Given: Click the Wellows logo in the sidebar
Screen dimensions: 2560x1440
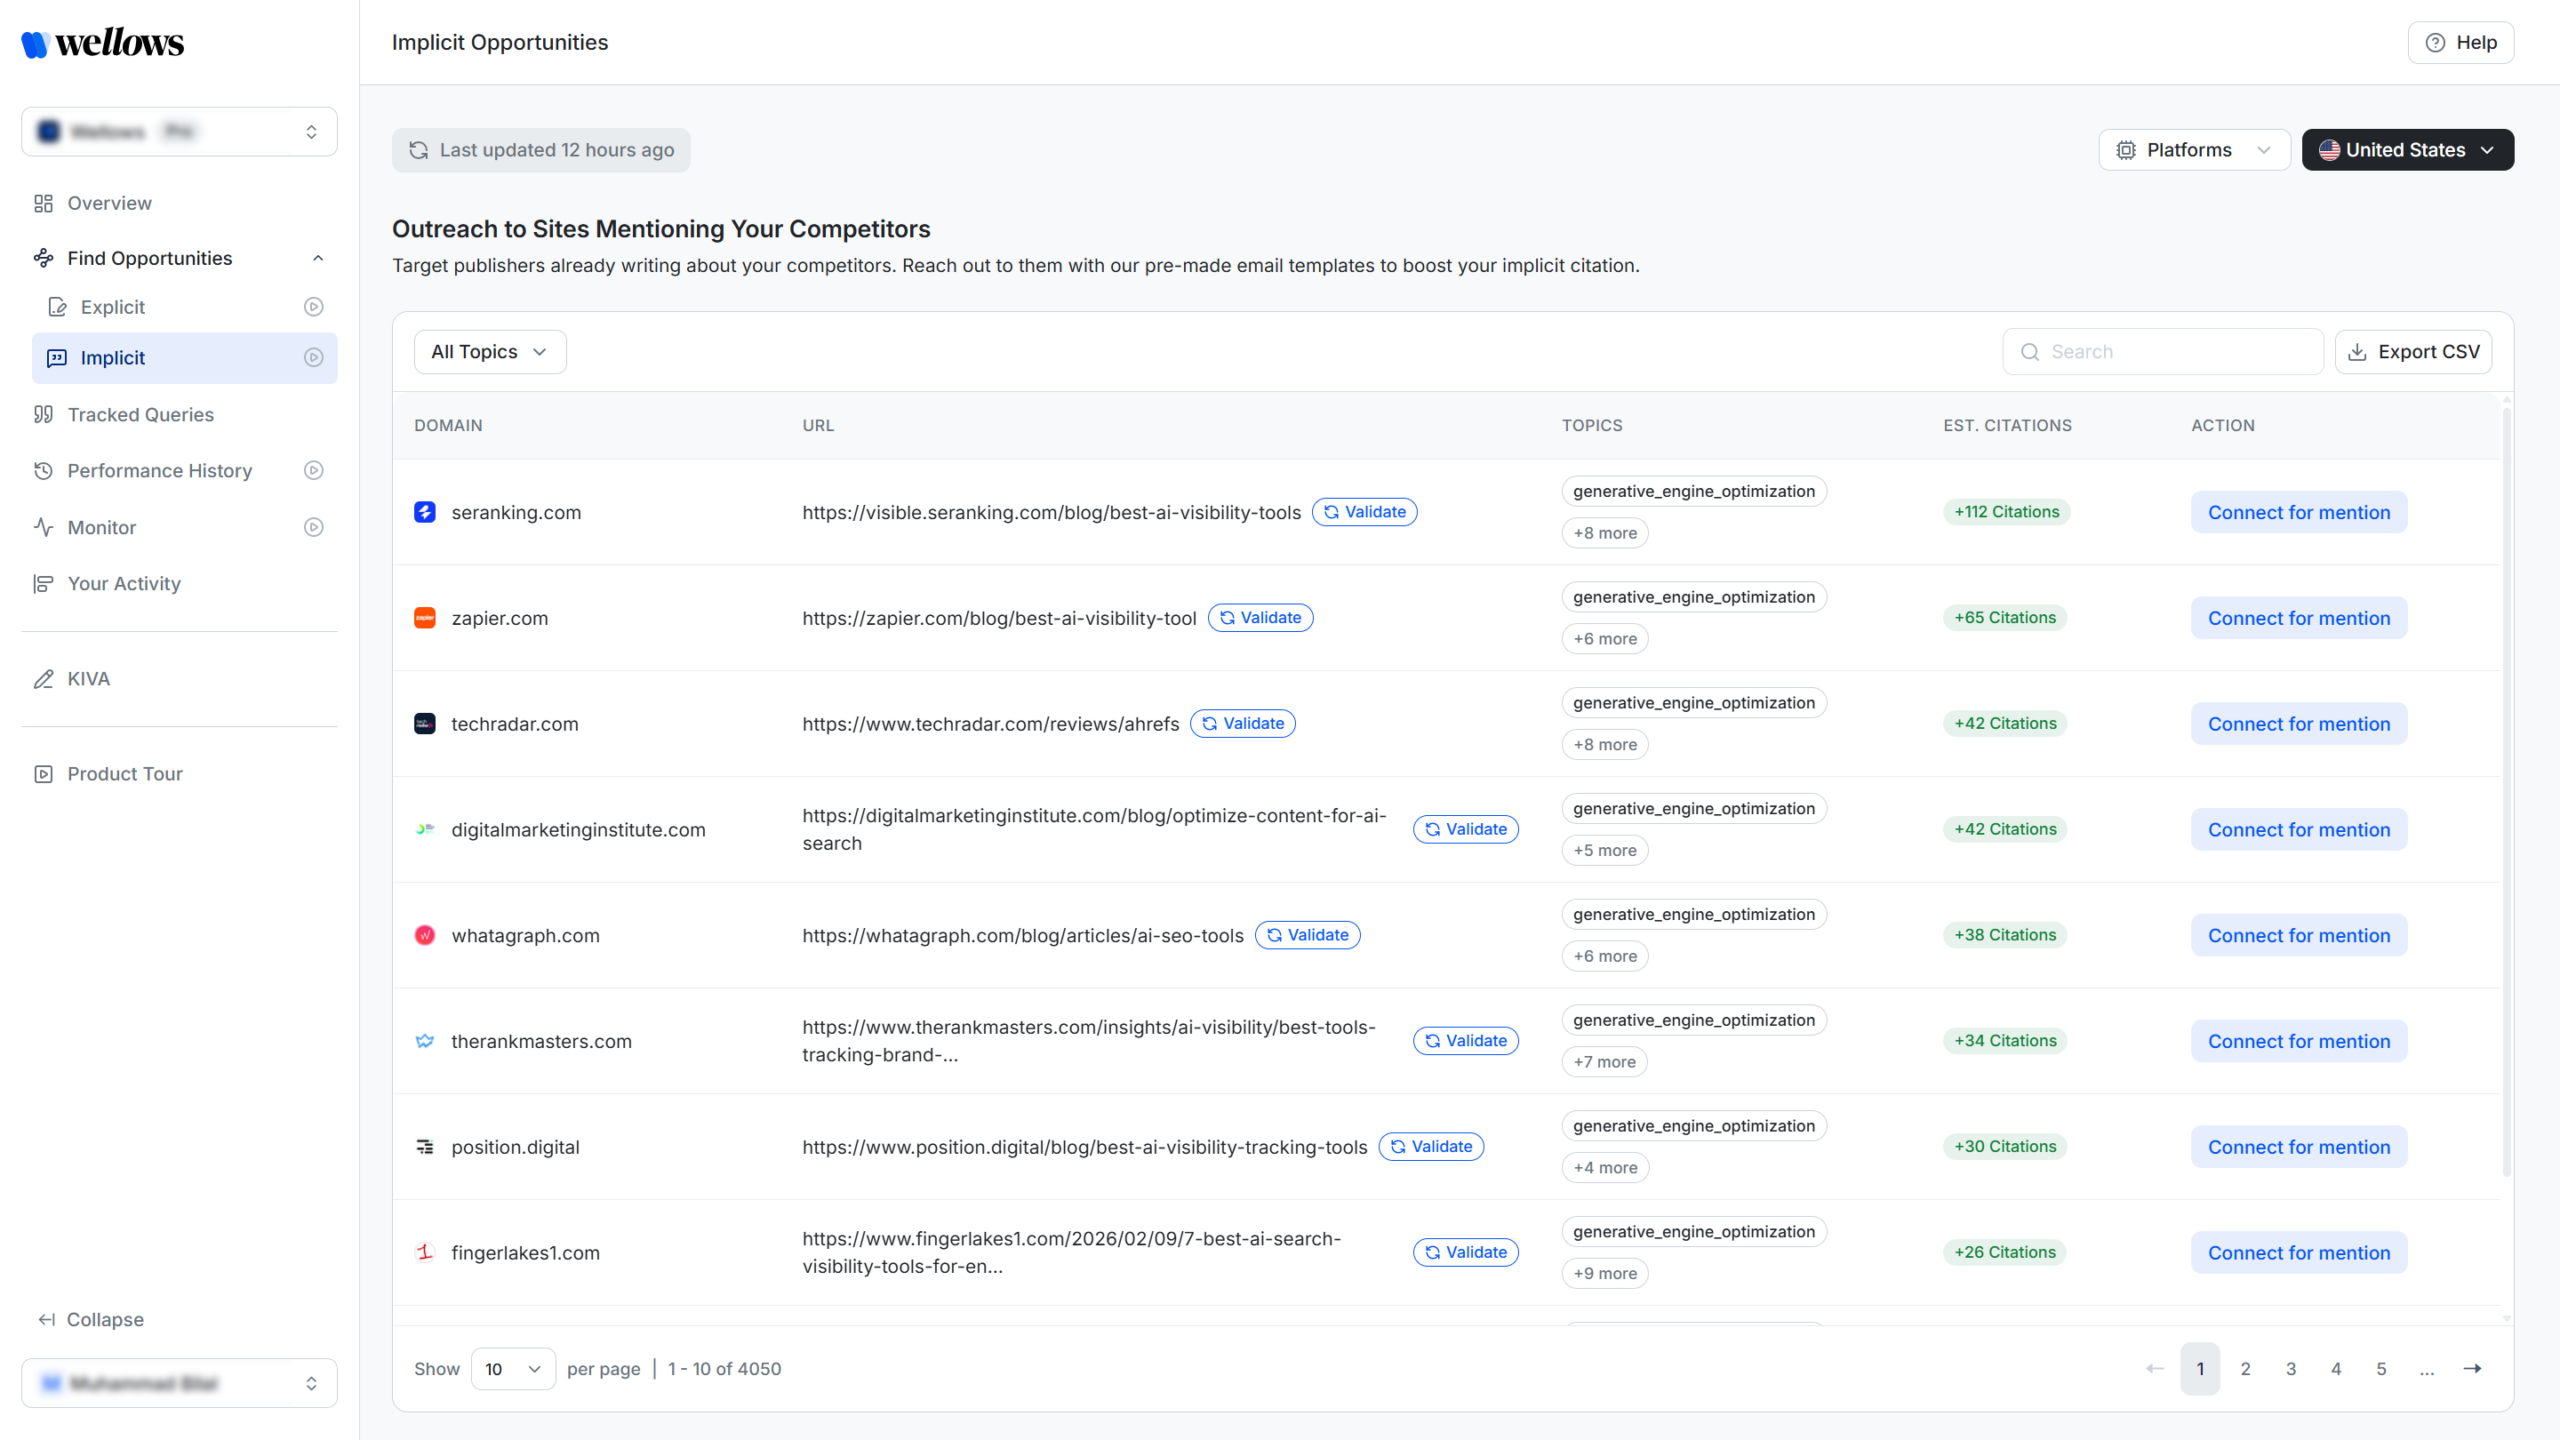Looking at the screenshot, I should click(x=103, y=43).
